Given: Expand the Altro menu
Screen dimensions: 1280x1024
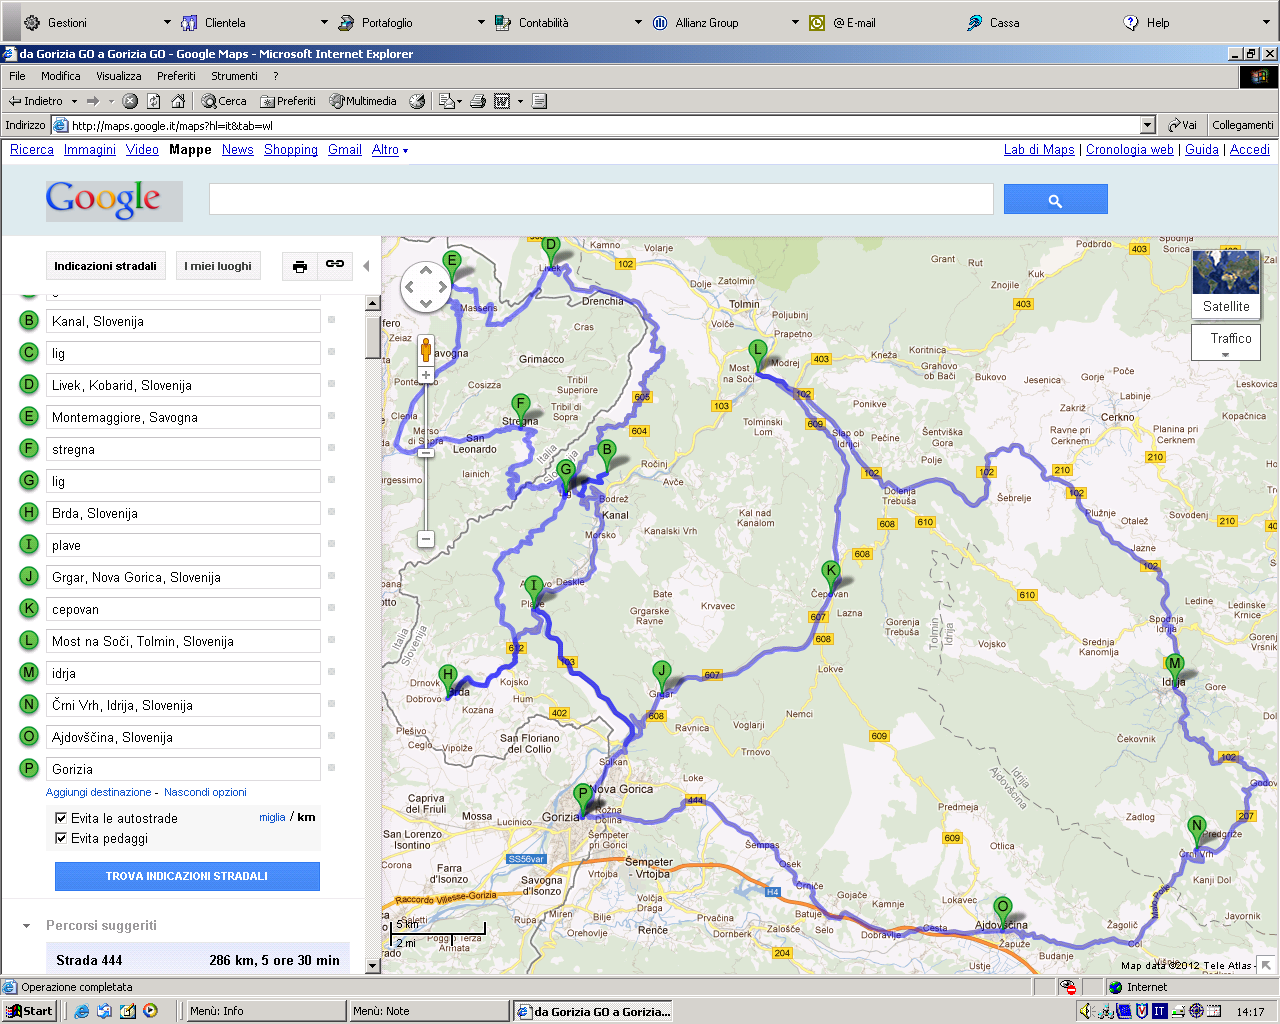Looking at the screenshot, I should point(390,150).
